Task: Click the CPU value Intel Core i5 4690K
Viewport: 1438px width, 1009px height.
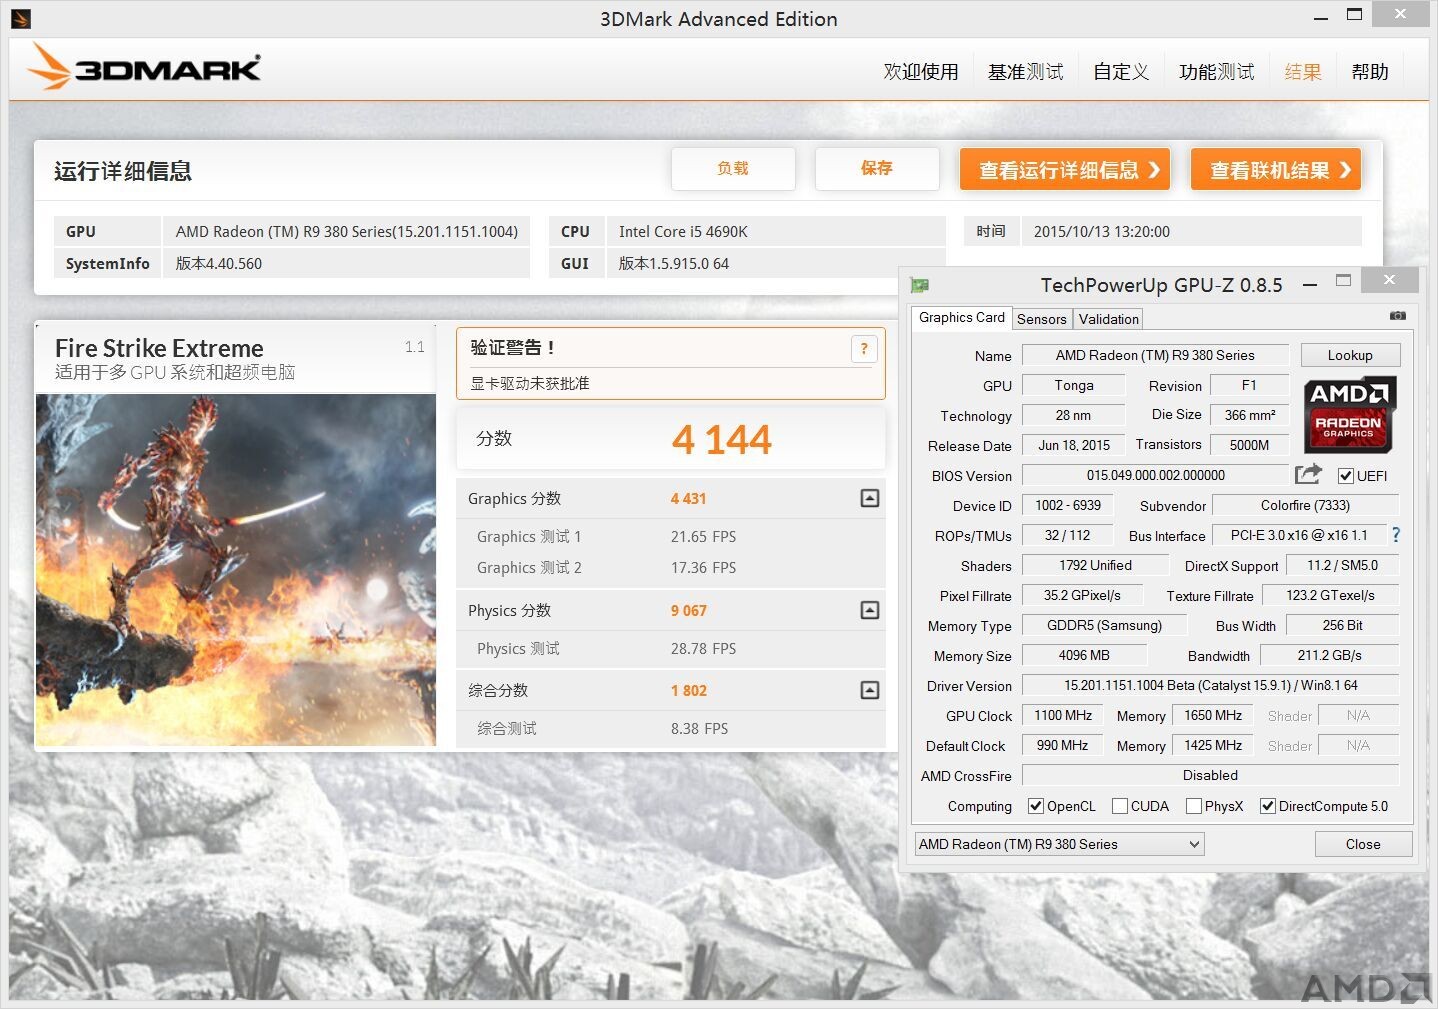Action: pos(683,232)
